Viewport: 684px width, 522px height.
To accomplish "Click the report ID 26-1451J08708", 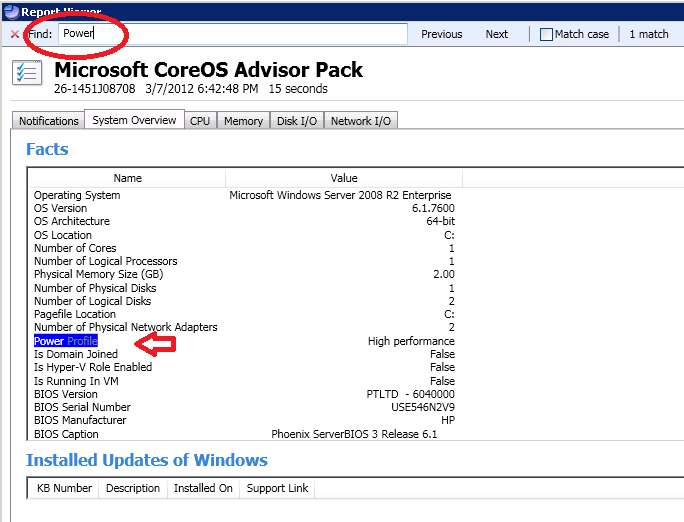I will tap(95, 89).
